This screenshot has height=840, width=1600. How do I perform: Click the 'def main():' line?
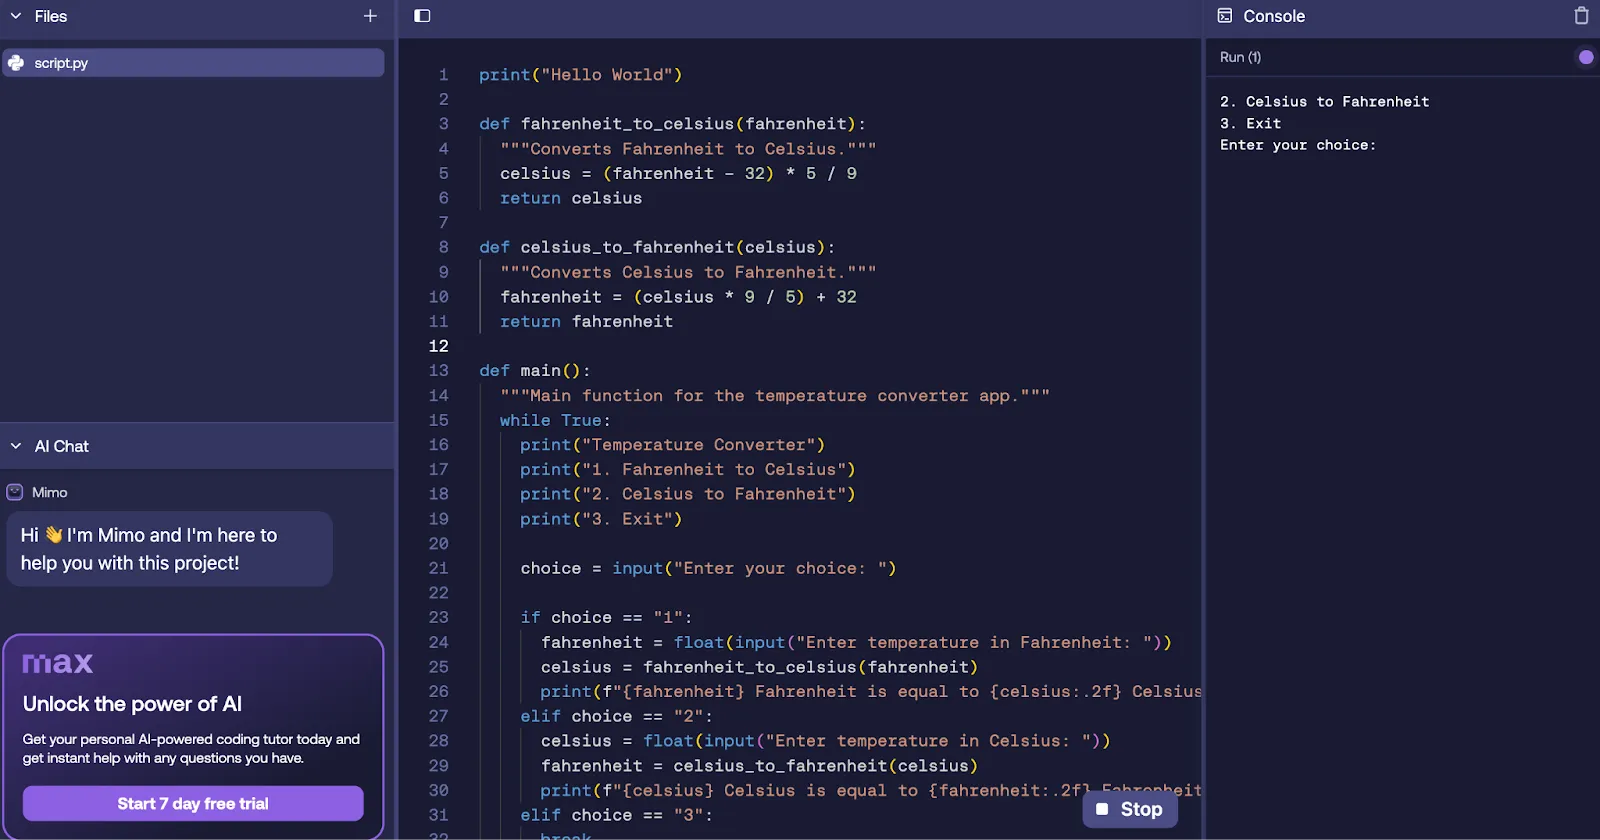(x=534, y=371)
